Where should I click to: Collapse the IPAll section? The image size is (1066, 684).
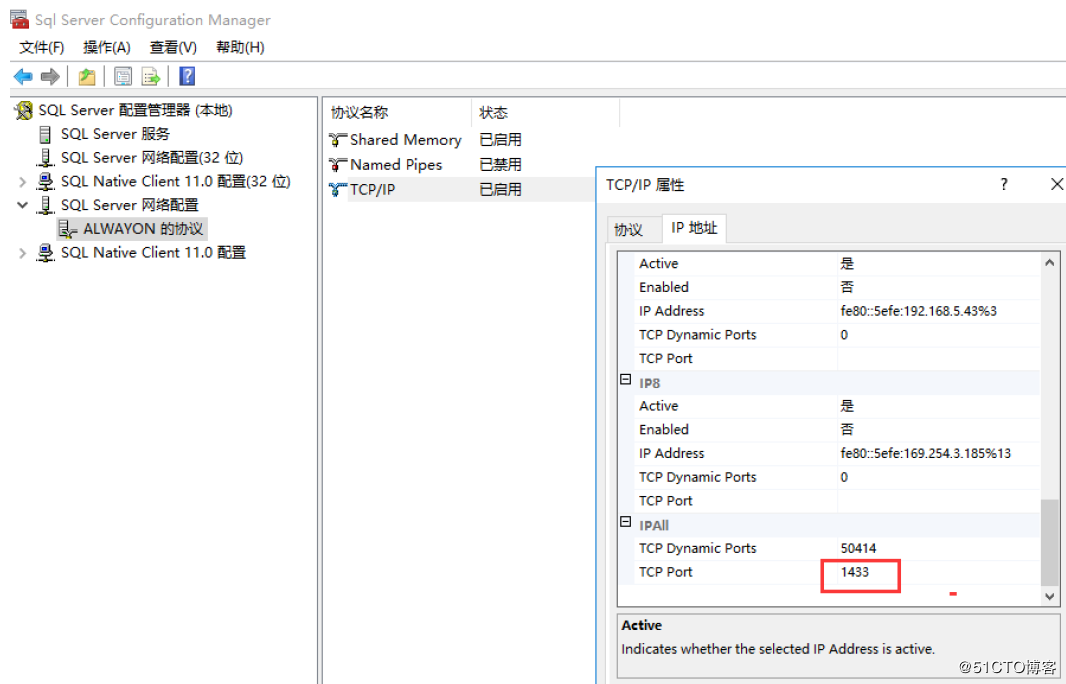[625, 521]
